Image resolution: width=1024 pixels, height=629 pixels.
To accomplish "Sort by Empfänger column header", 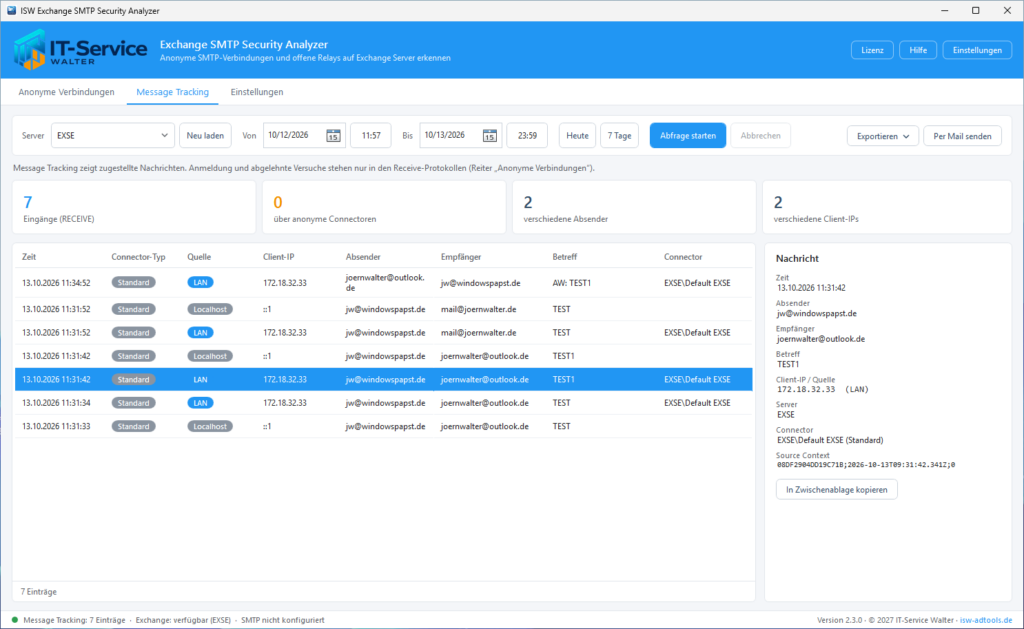I will (461, 257).
